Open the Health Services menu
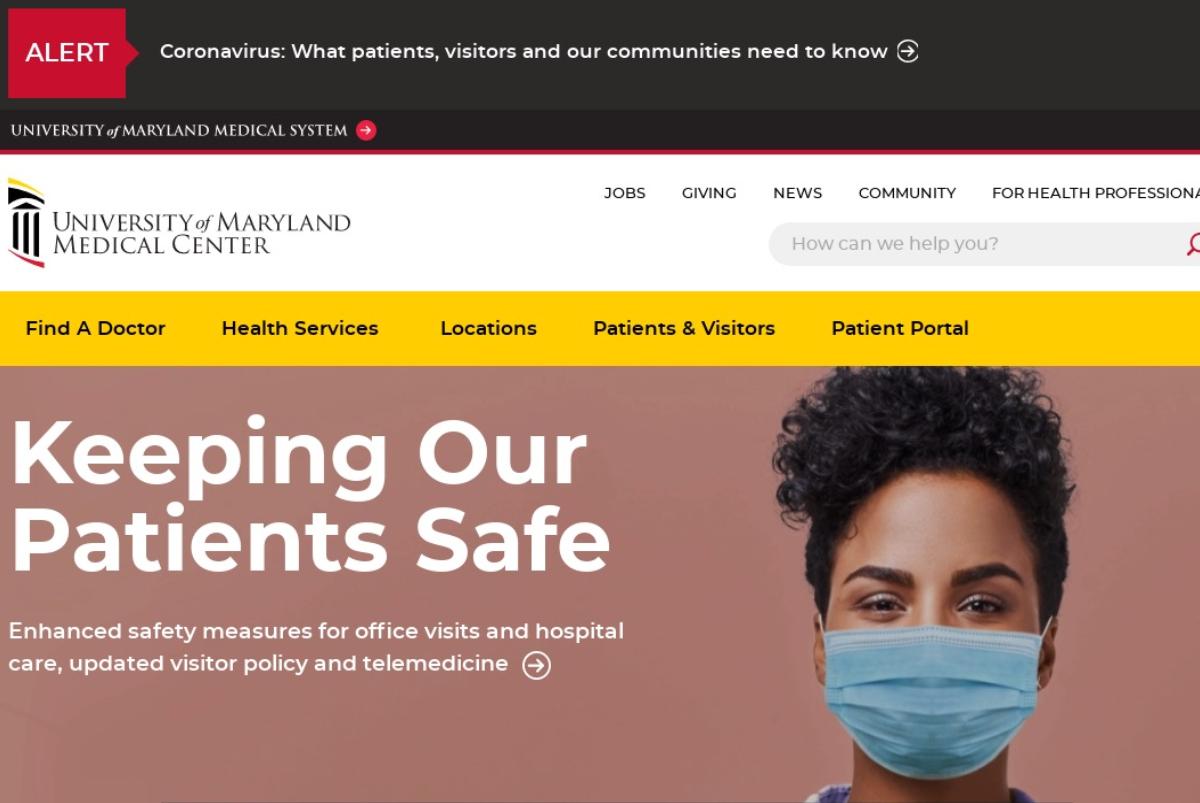Image resolution: width=1200 pixels, height=803 pixels. coord(300,328)
